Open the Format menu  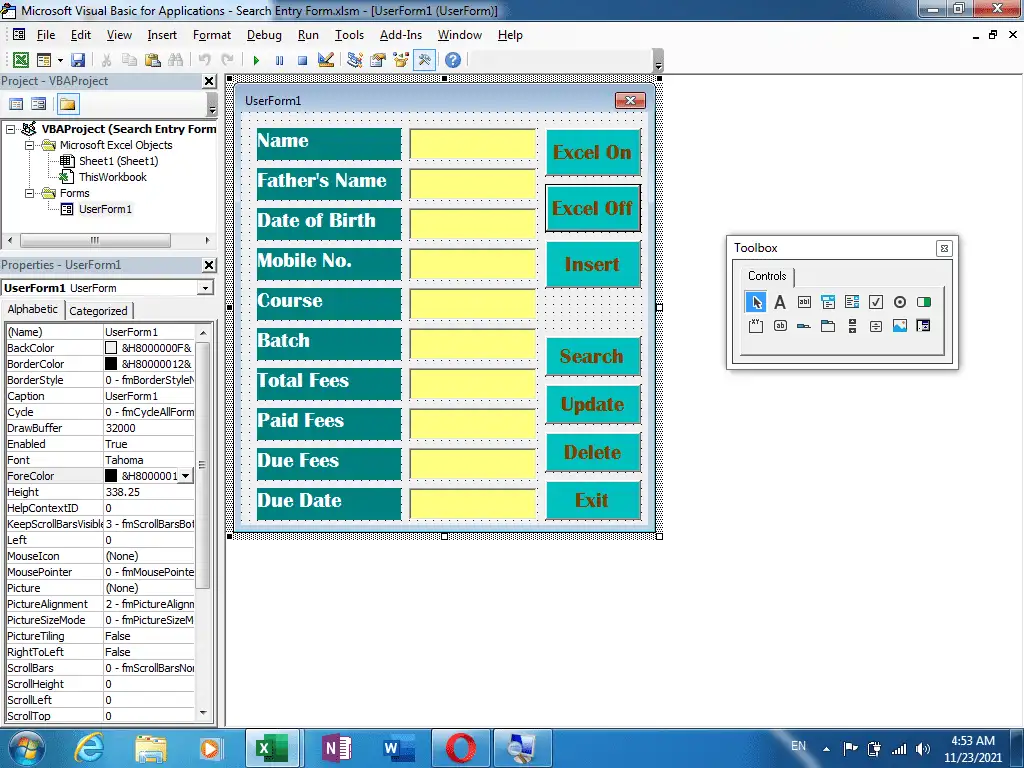[x=212, y=35]
